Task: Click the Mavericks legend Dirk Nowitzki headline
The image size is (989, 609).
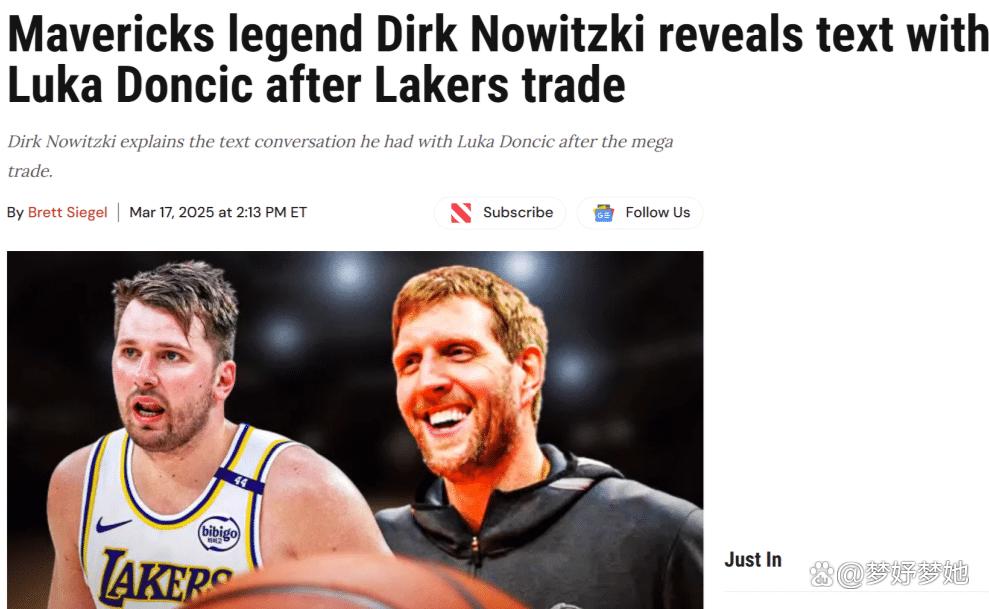Action: click(497, 59)
